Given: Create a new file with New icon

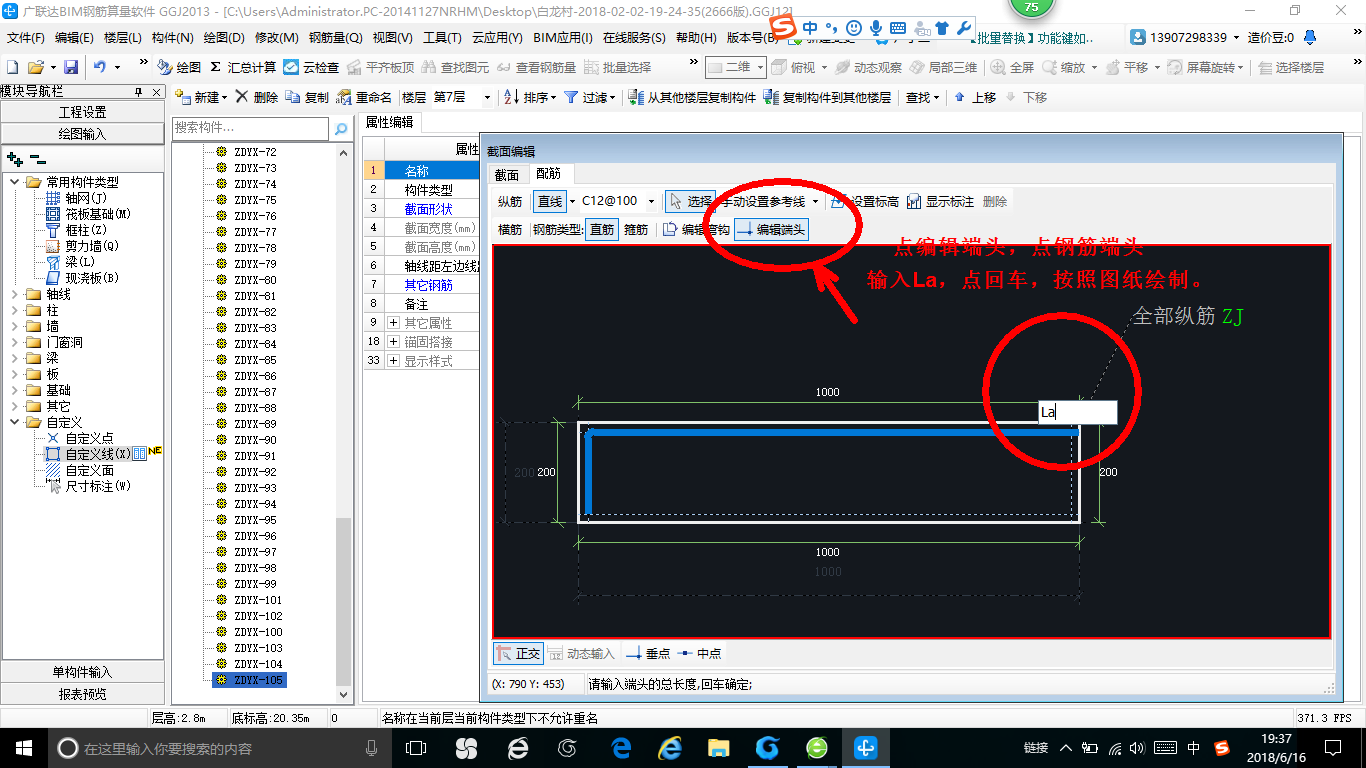Looking at the screenshot, I should [13, 67].
